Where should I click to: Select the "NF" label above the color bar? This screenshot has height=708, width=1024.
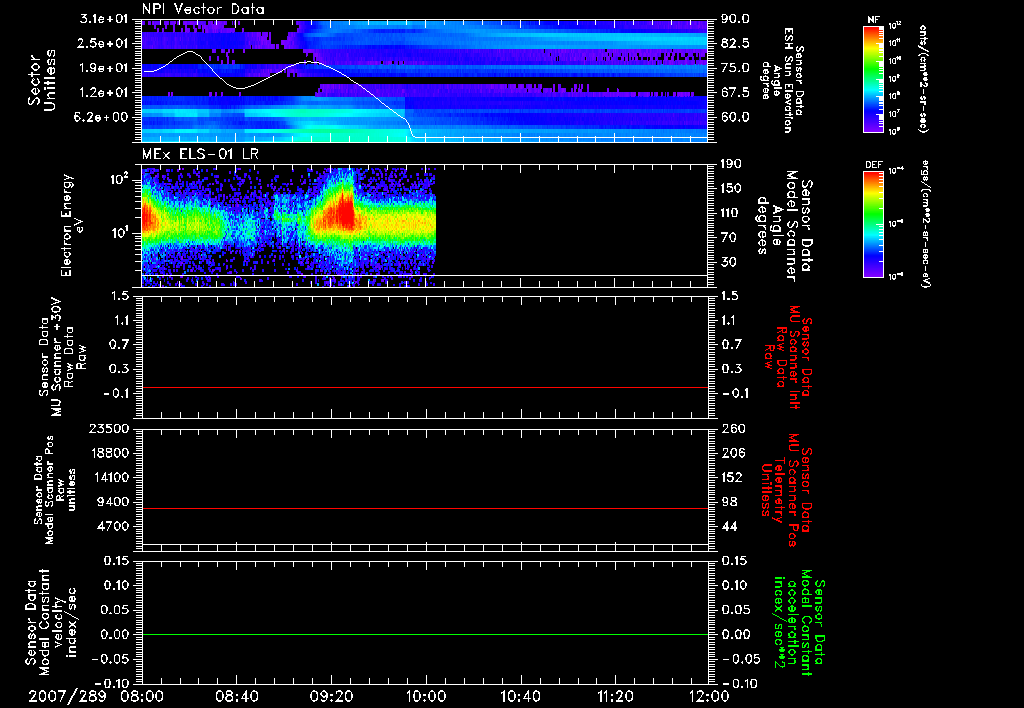(x=873, y=20)
